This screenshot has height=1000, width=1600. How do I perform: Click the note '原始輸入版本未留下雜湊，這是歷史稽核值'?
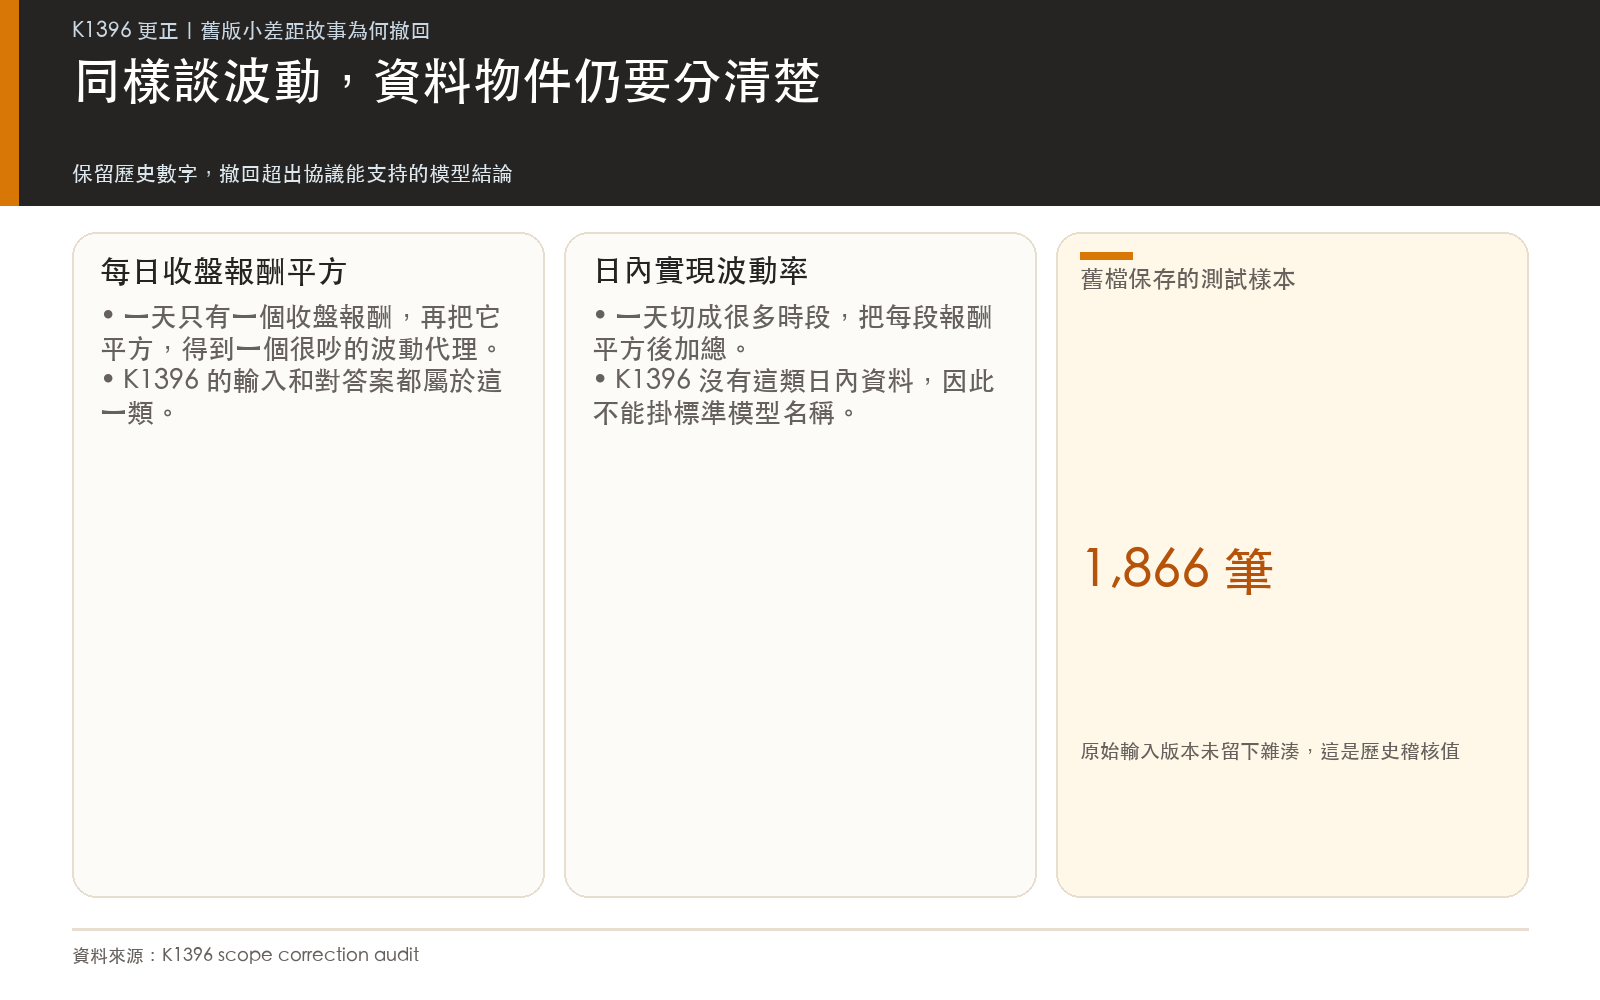tap(1270, 751)
